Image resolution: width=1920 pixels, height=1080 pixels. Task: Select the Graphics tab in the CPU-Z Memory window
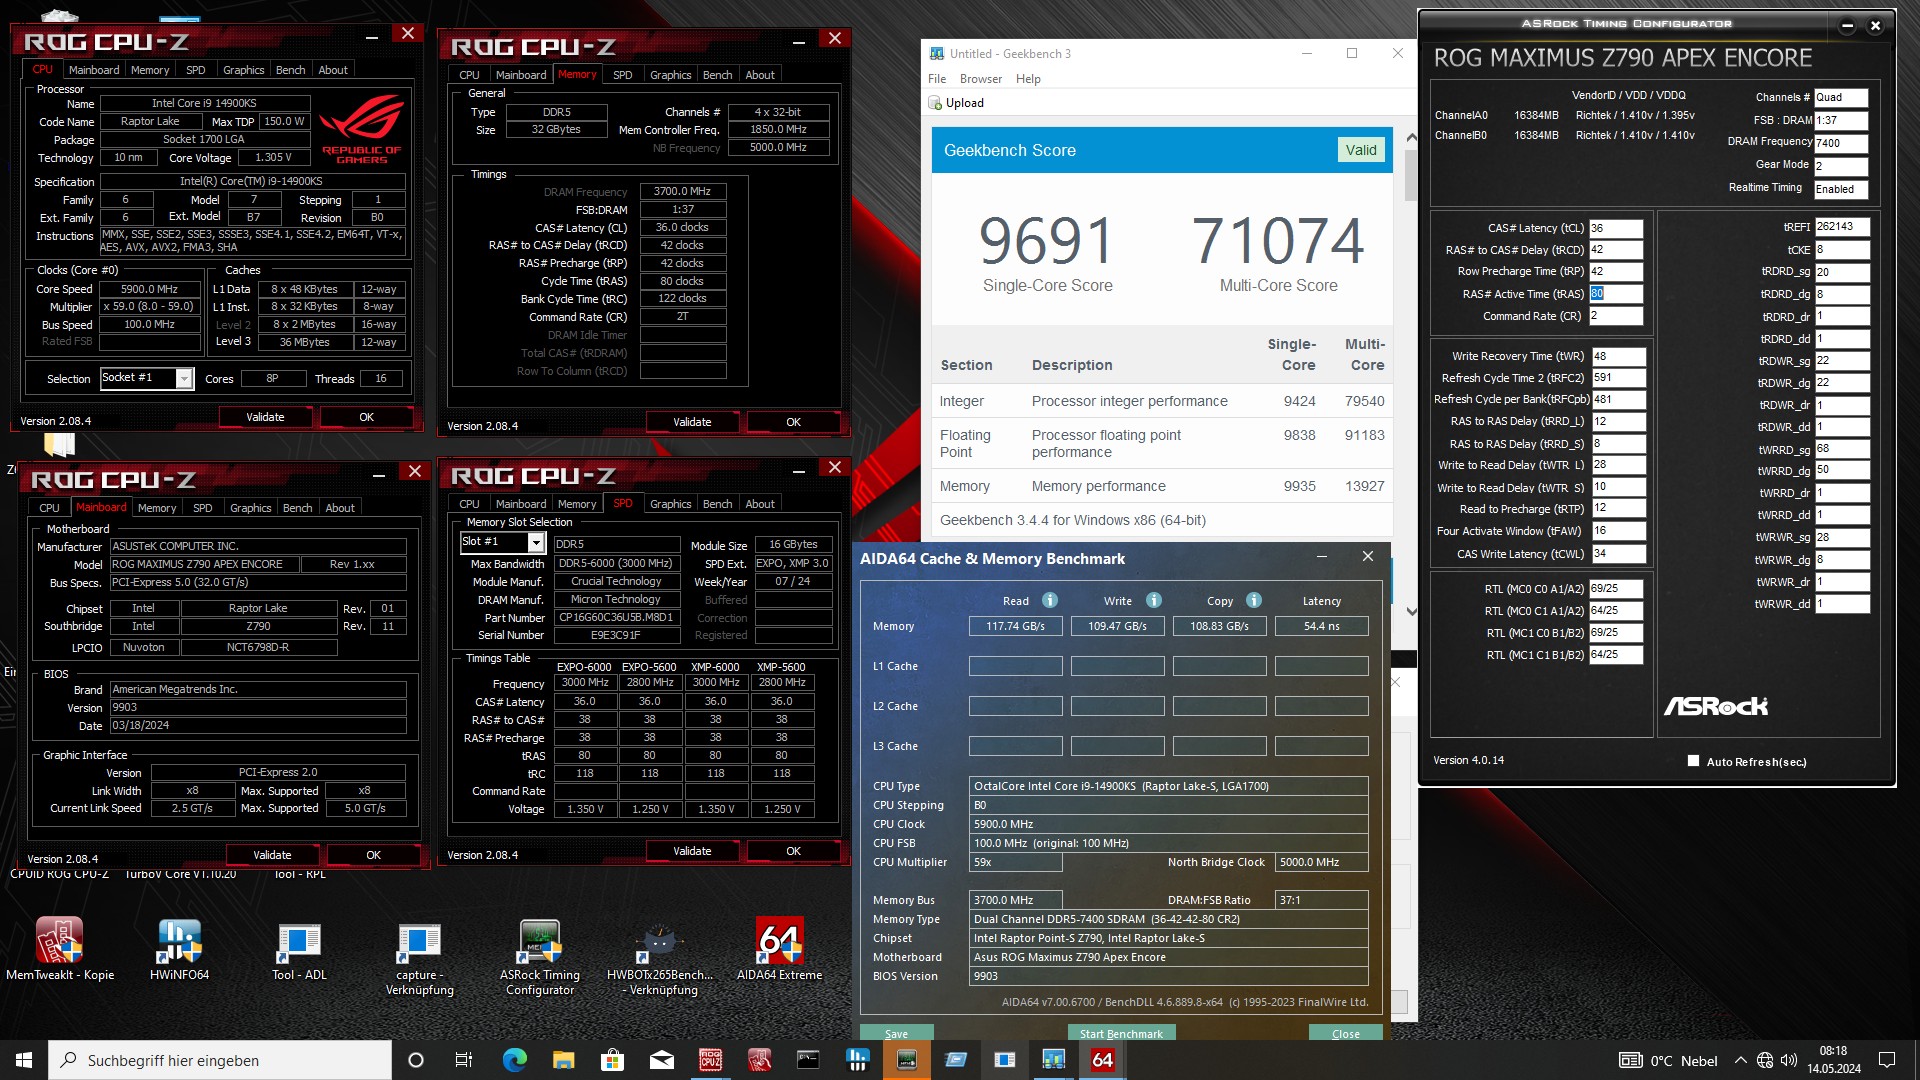click(670, 75)
